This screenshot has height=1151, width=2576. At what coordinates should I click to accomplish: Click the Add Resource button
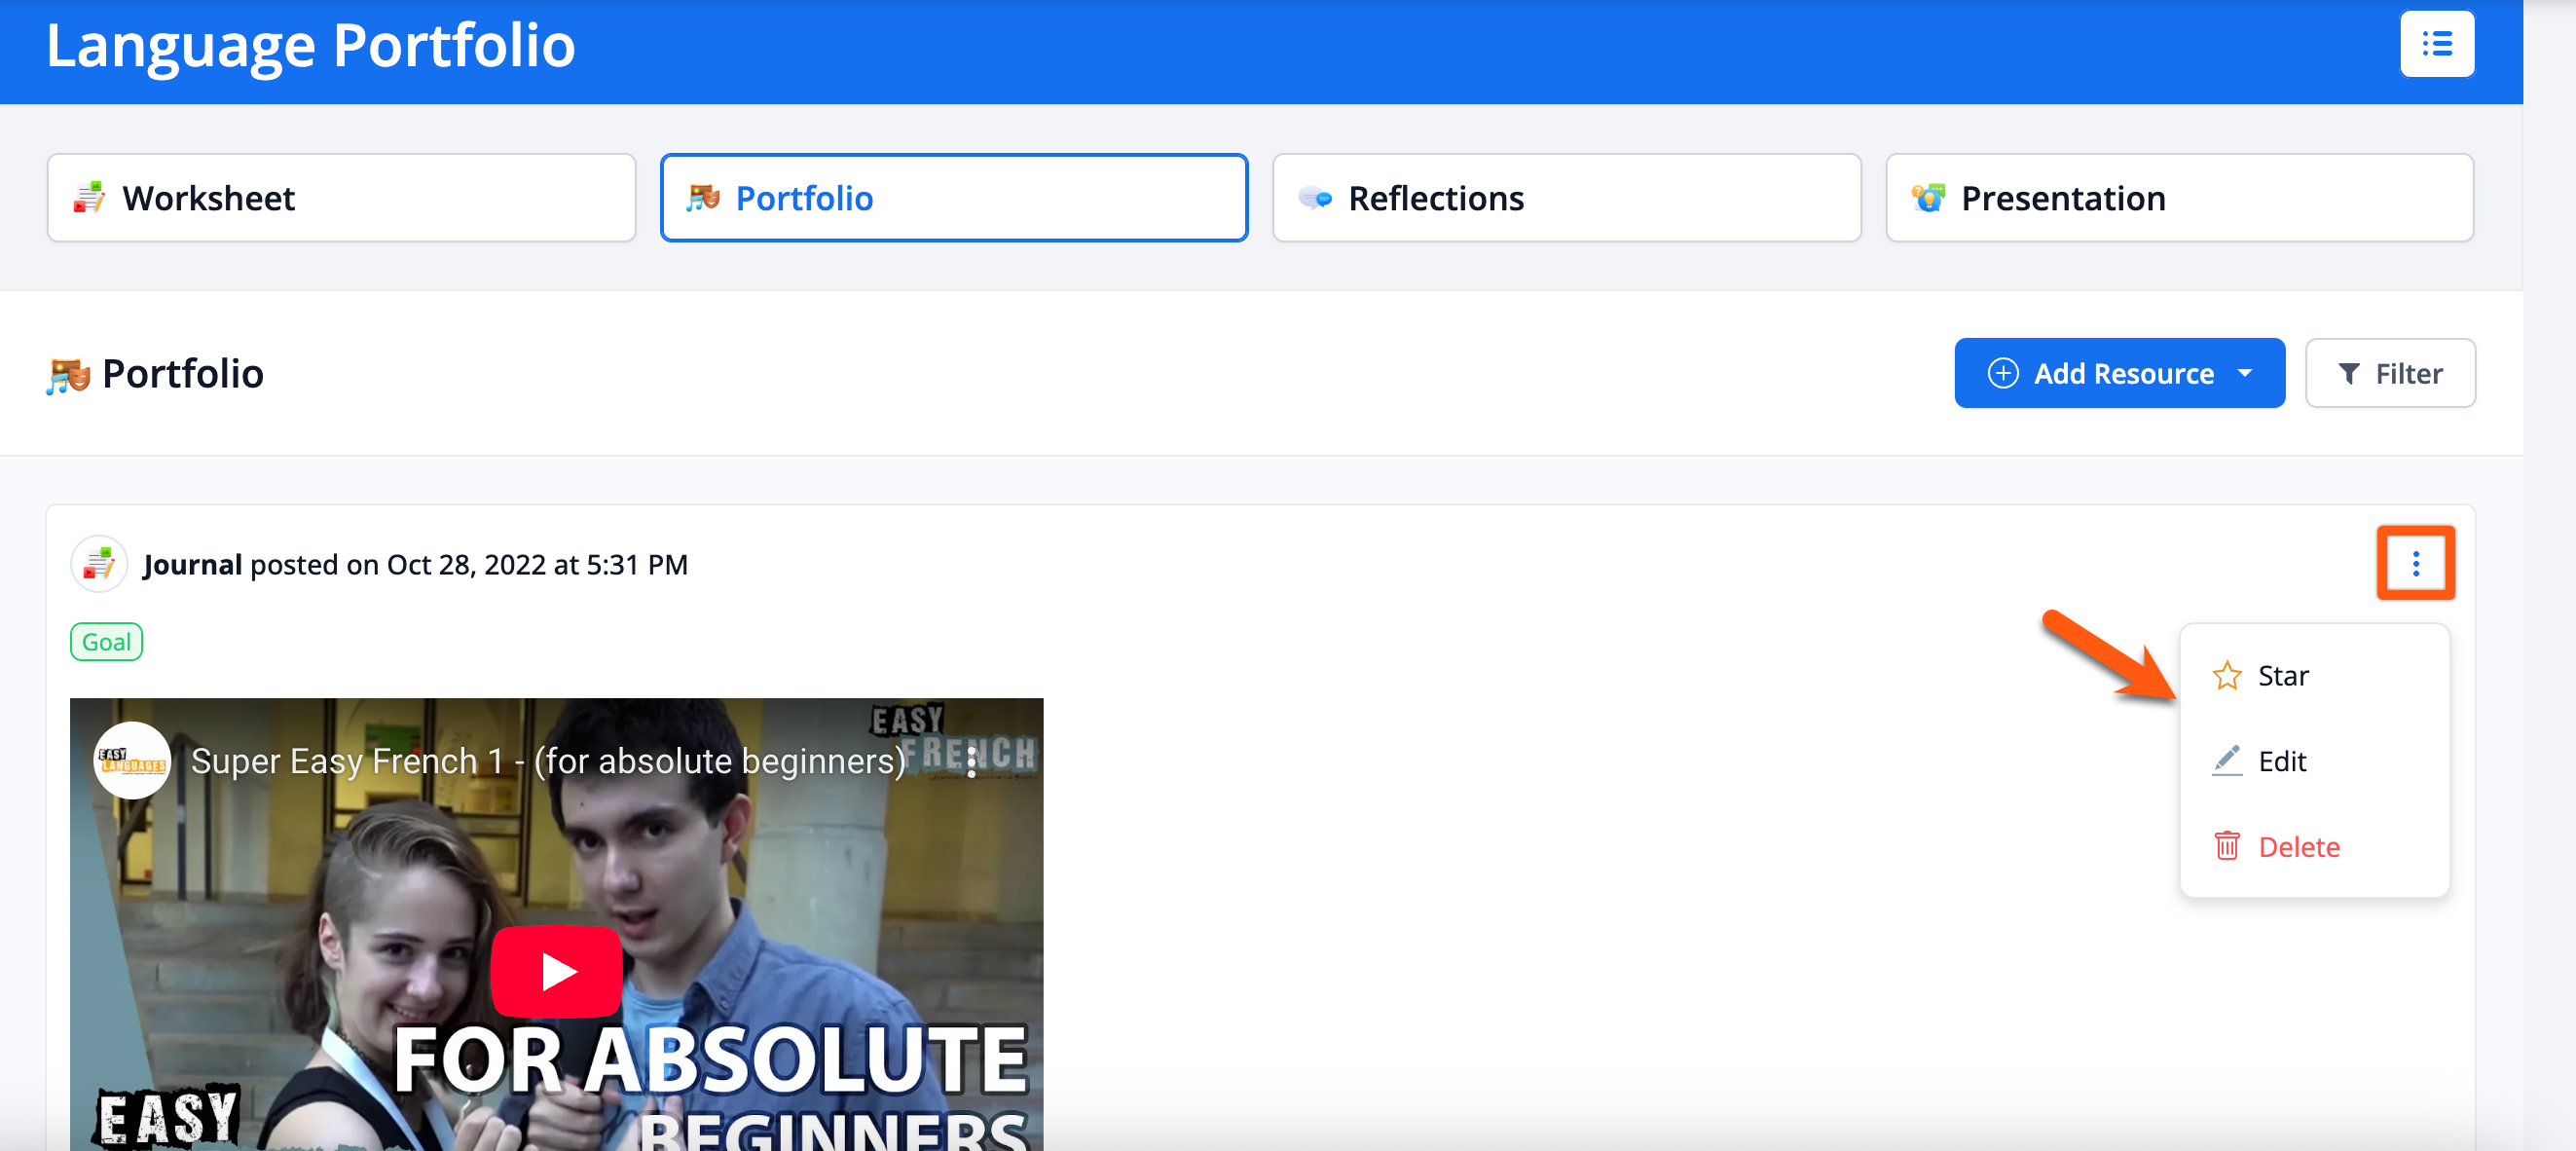click(x=2119, y=373)
